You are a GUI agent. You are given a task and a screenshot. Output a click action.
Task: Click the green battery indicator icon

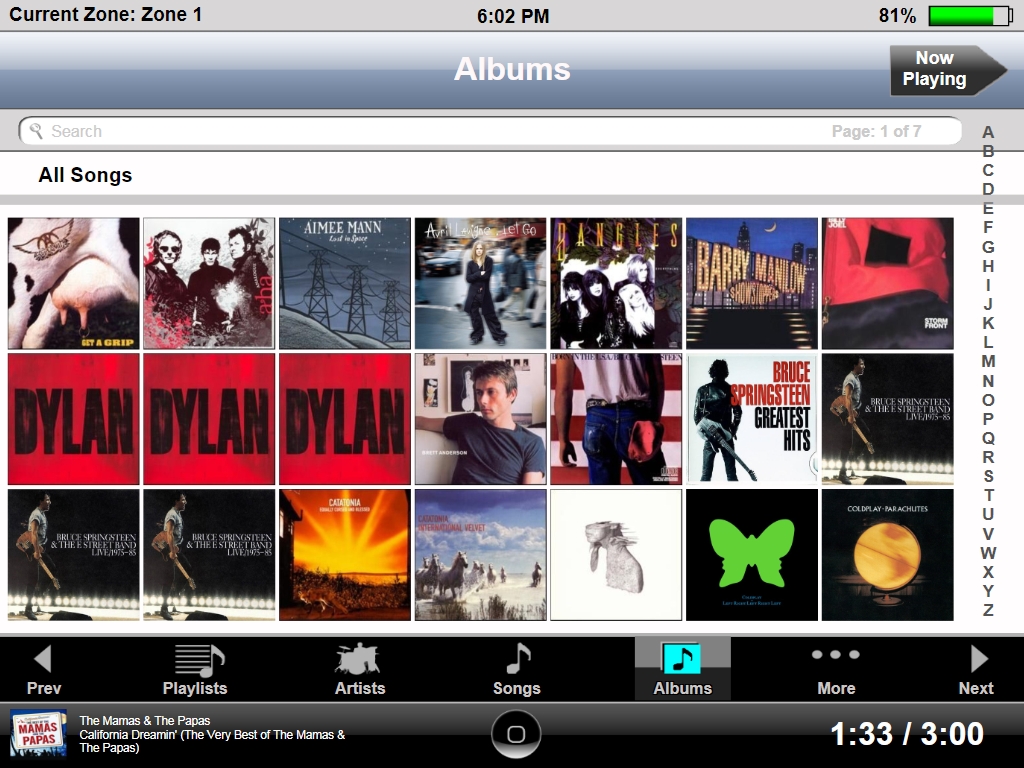click(970, 16)
